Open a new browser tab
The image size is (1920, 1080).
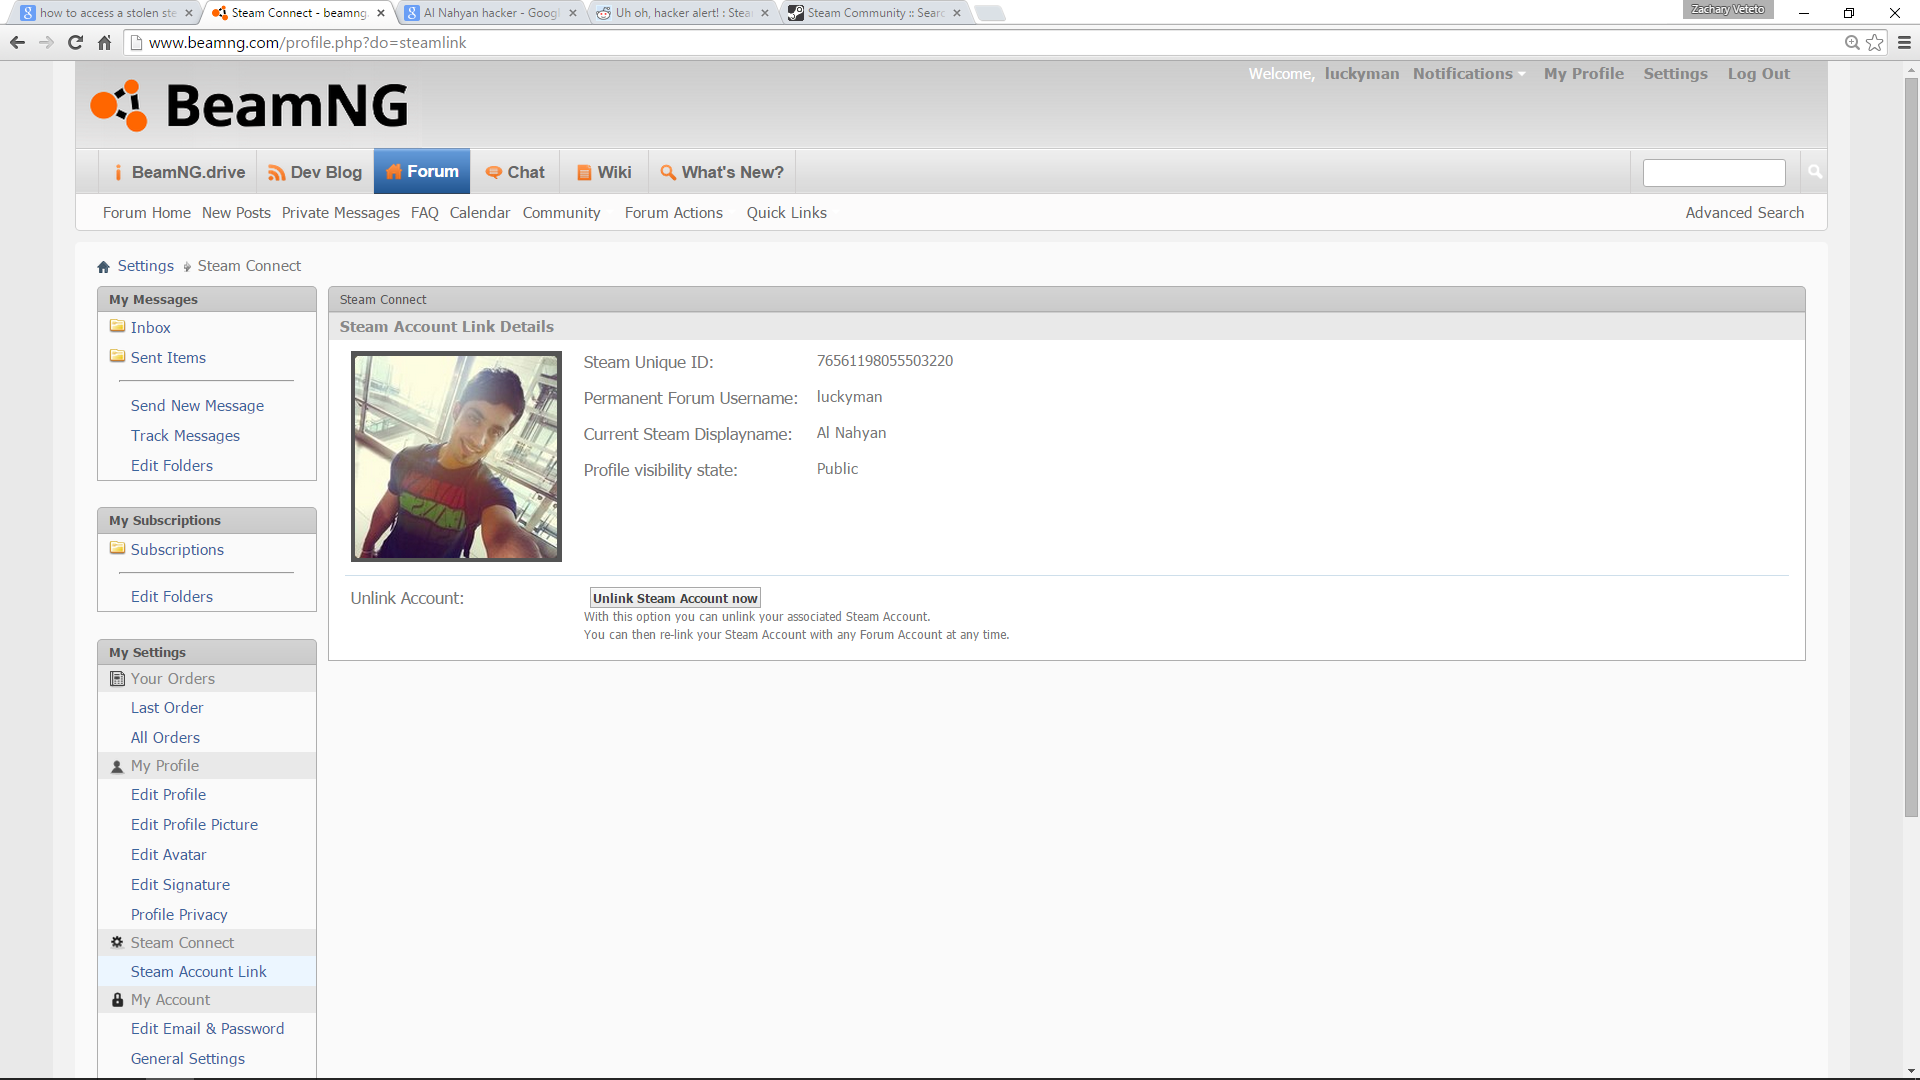(989, 13)
